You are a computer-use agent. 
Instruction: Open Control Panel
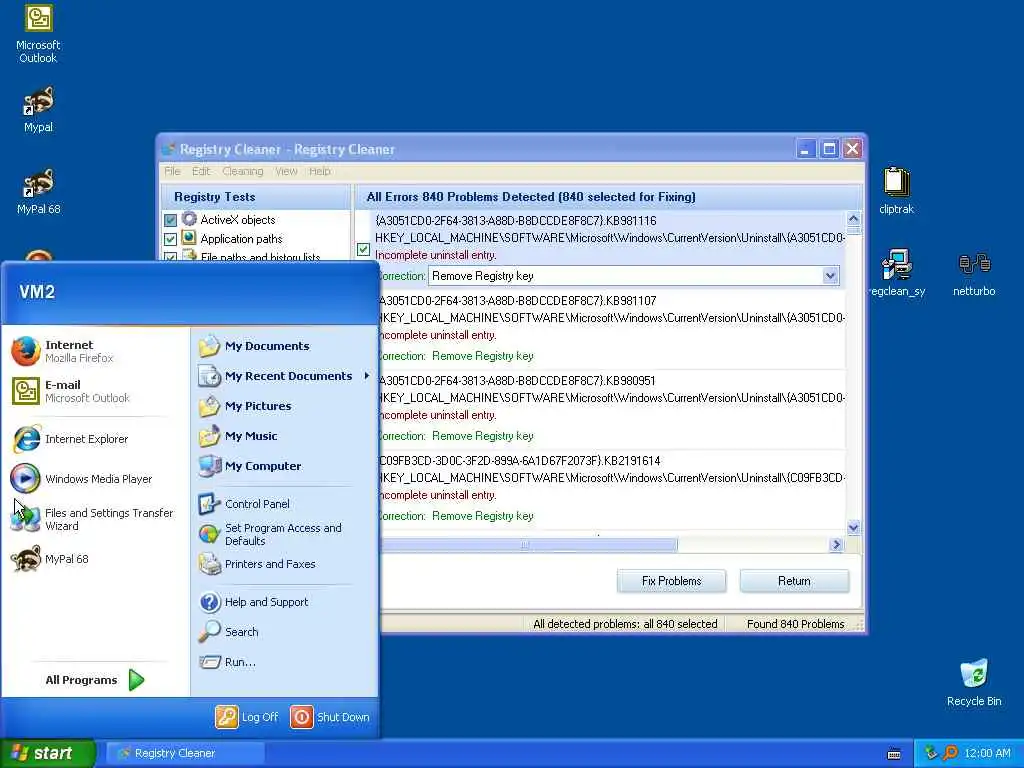click(x=284, y=504)
